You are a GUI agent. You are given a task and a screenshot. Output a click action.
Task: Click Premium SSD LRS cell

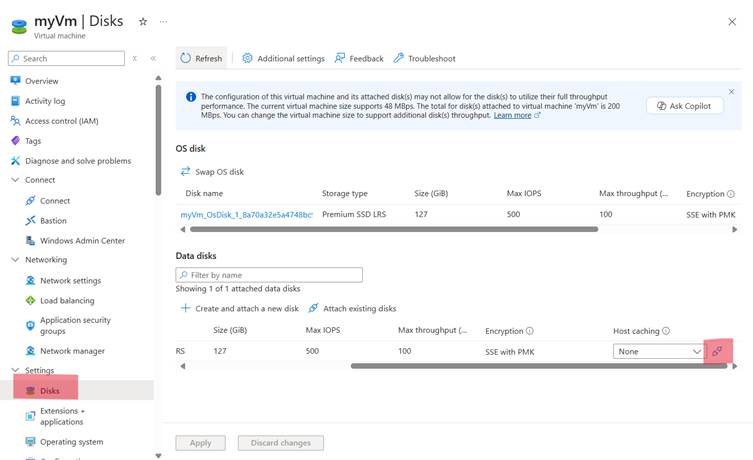tap(354, 214)
